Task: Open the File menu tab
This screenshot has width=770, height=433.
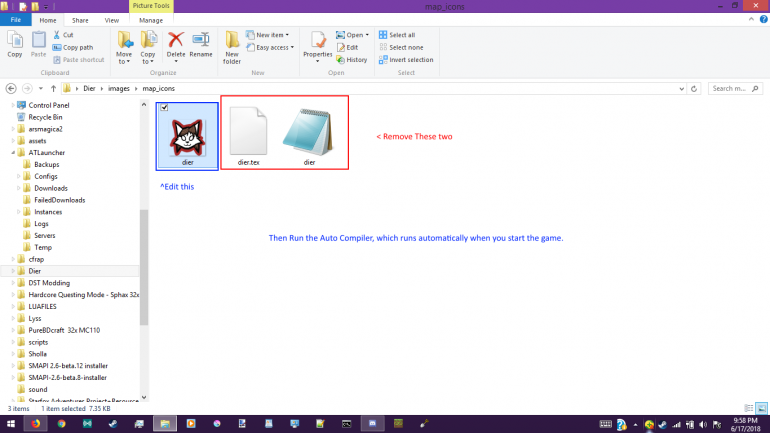Action: [16, 19]
